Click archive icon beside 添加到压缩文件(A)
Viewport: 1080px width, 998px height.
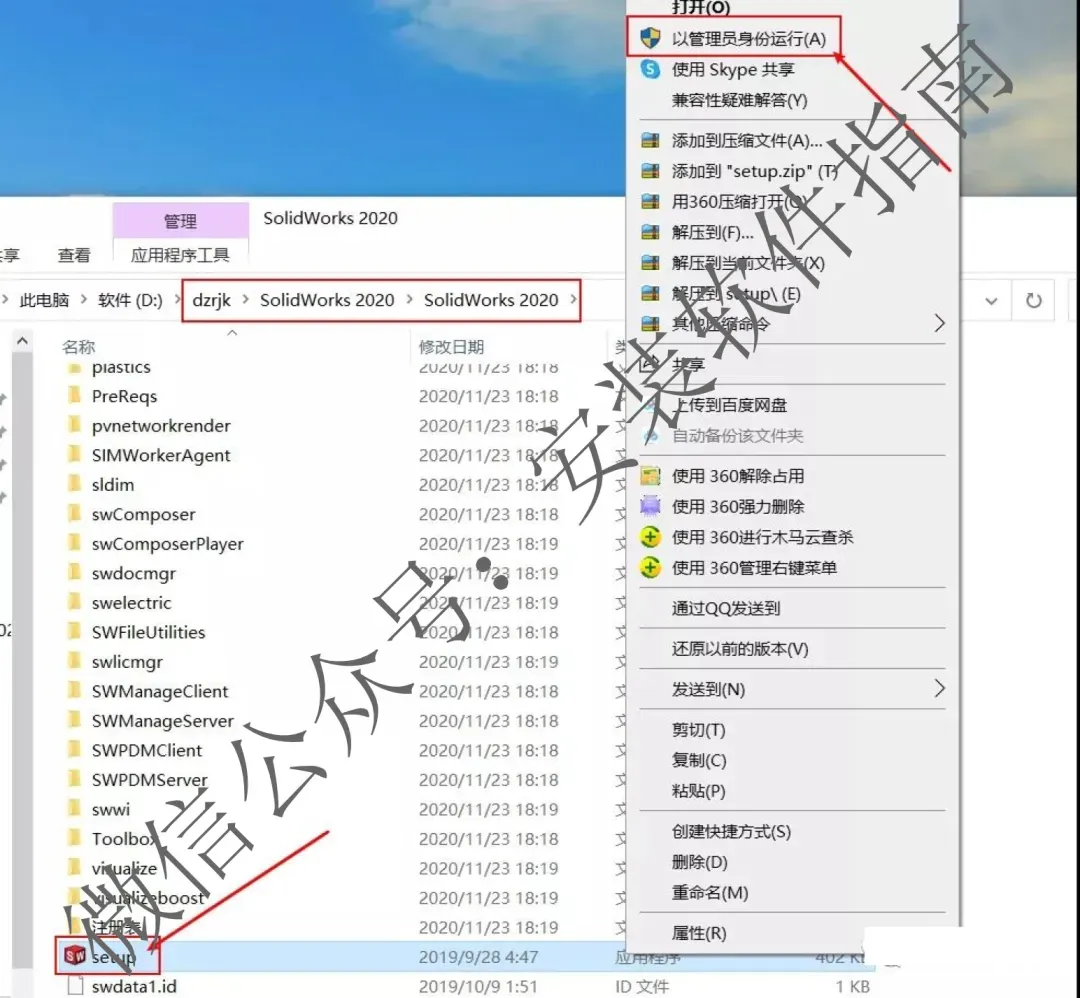pyautogui.click(x=650, y=141)
